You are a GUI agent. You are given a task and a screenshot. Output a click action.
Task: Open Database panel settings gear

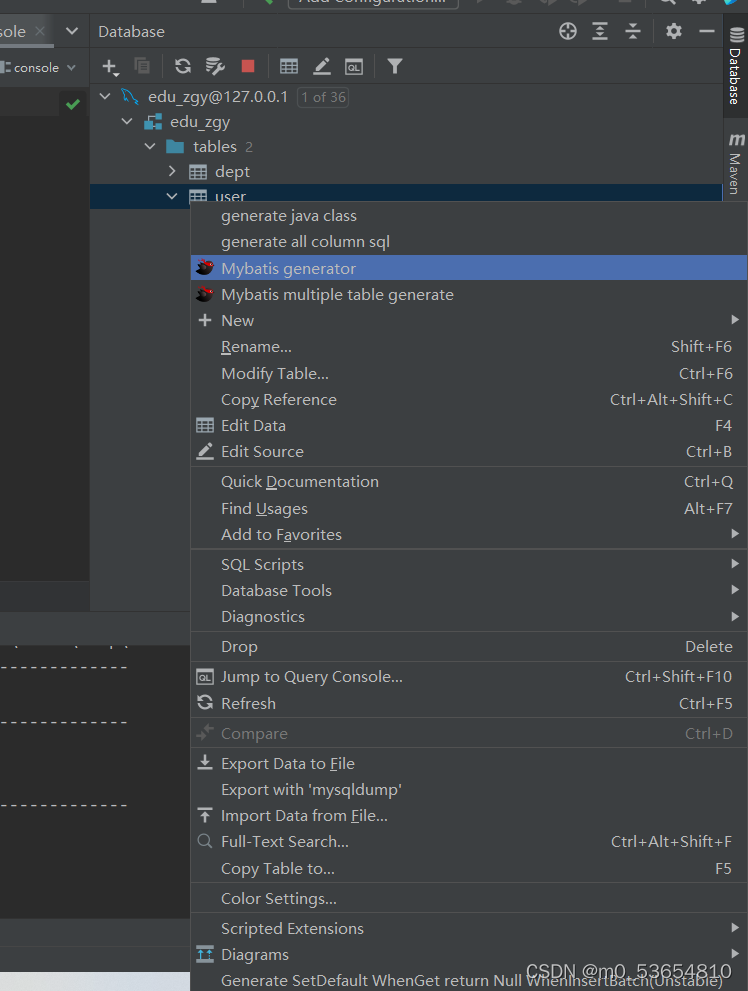pos(673,31)
